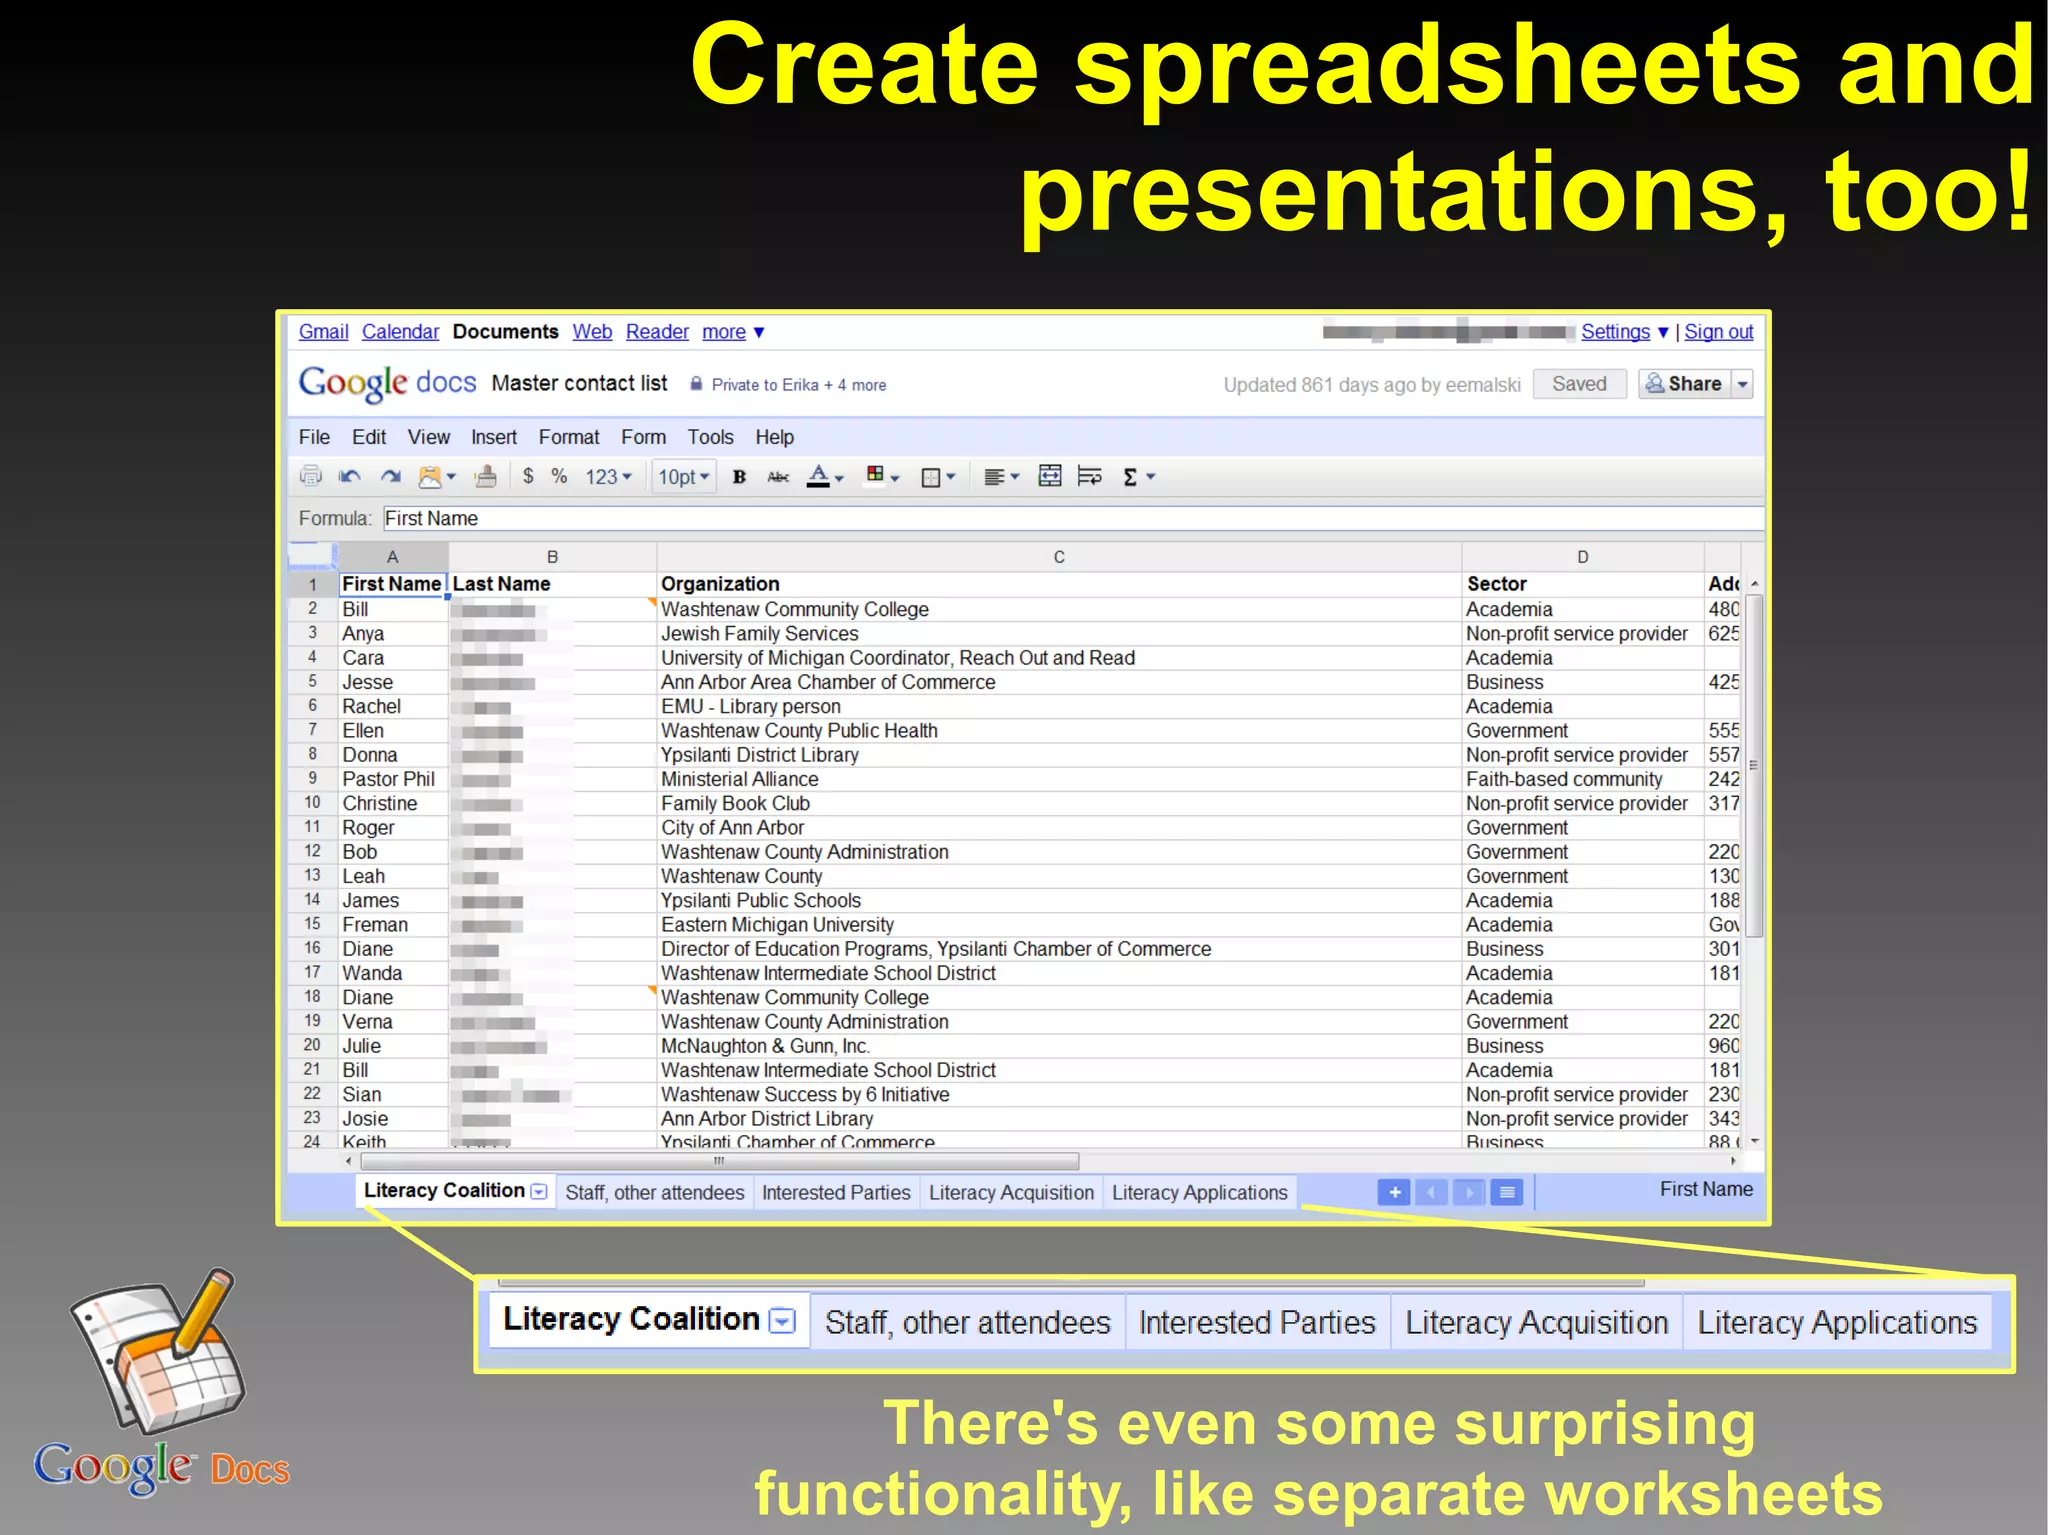Open the background color squares picker
Screen dimensions: 2048x1535
point(883,477)
